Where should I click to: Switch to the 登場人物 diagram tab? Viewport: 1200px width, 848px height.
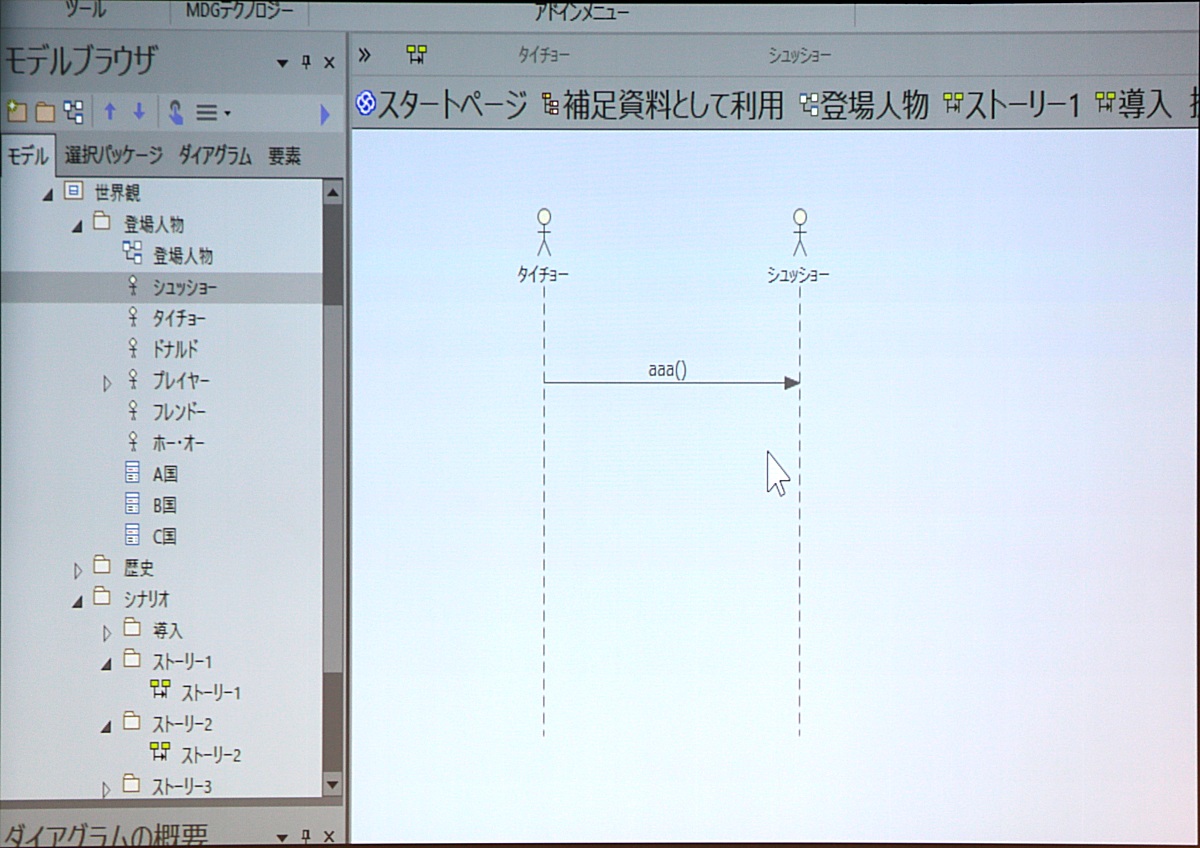(x=865, y=104)
